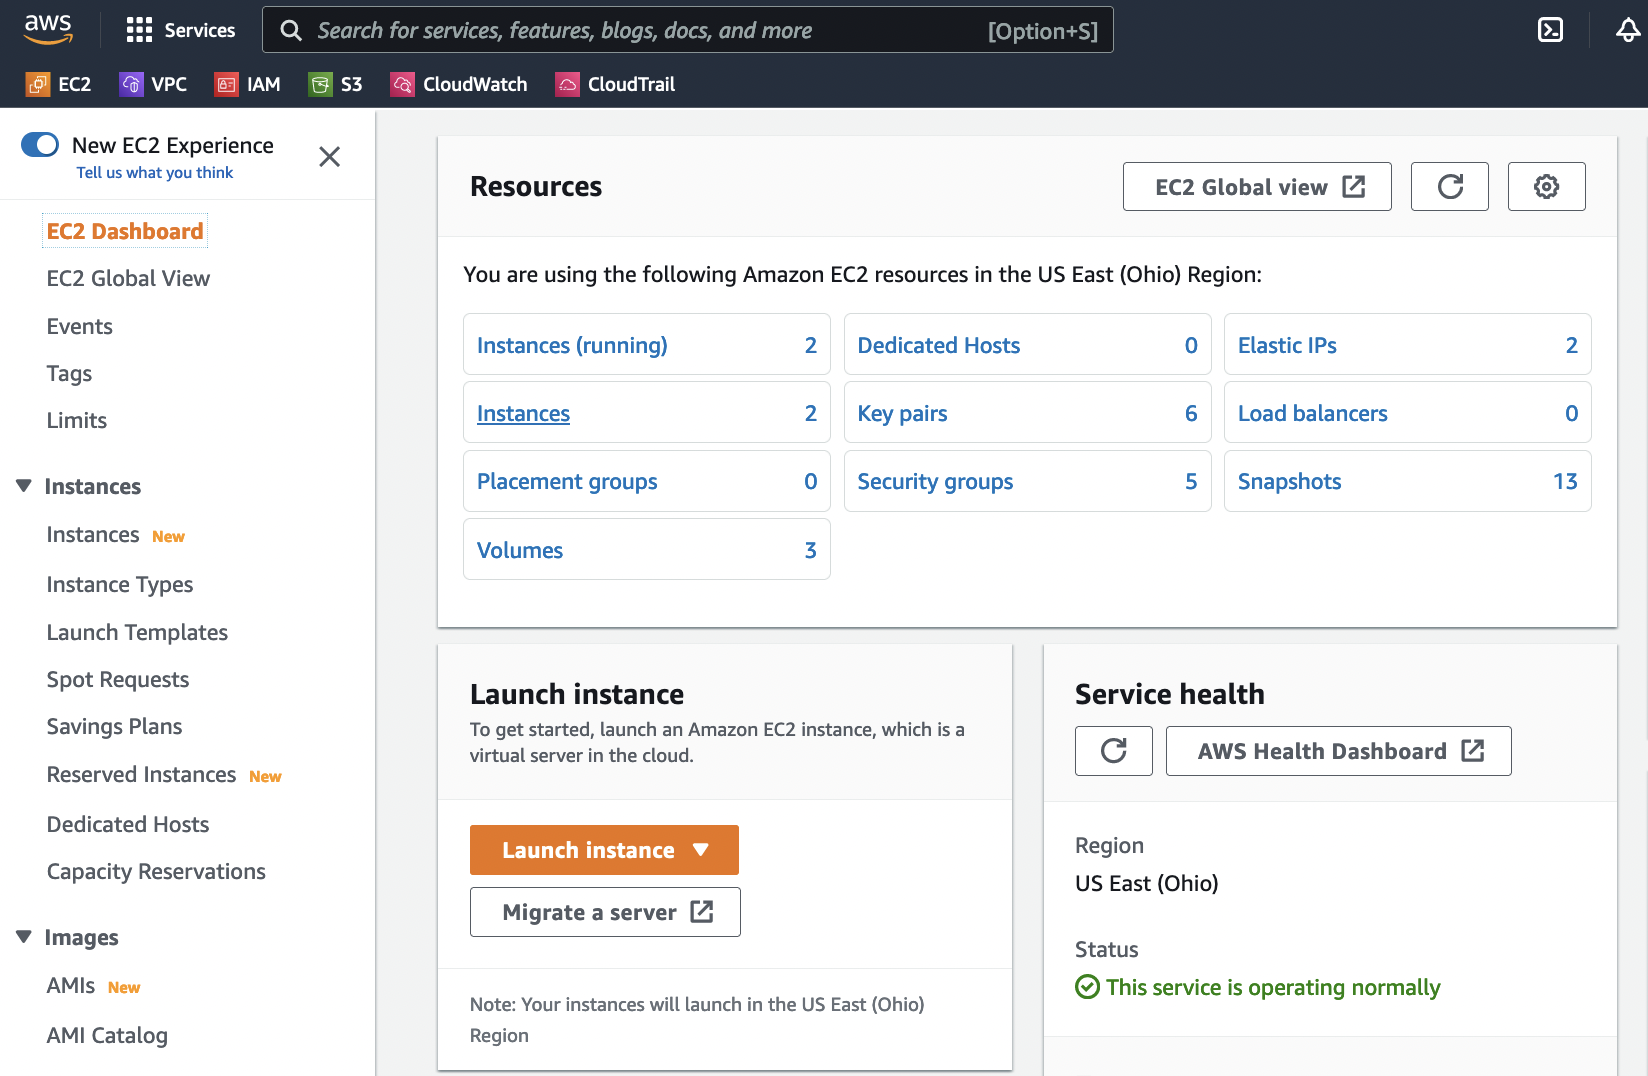Image resolution: width=1648 pixels, height=1076 pixels.
Task: Click the Migrate a server button
Action: (605, 912)
